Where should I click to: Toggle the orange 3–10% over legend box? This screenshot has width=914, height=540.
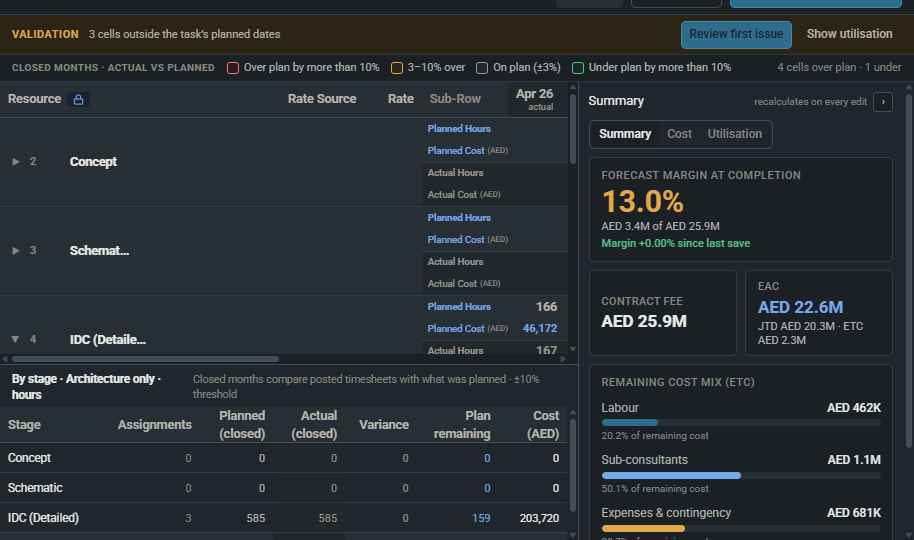(x=396, y=68)
